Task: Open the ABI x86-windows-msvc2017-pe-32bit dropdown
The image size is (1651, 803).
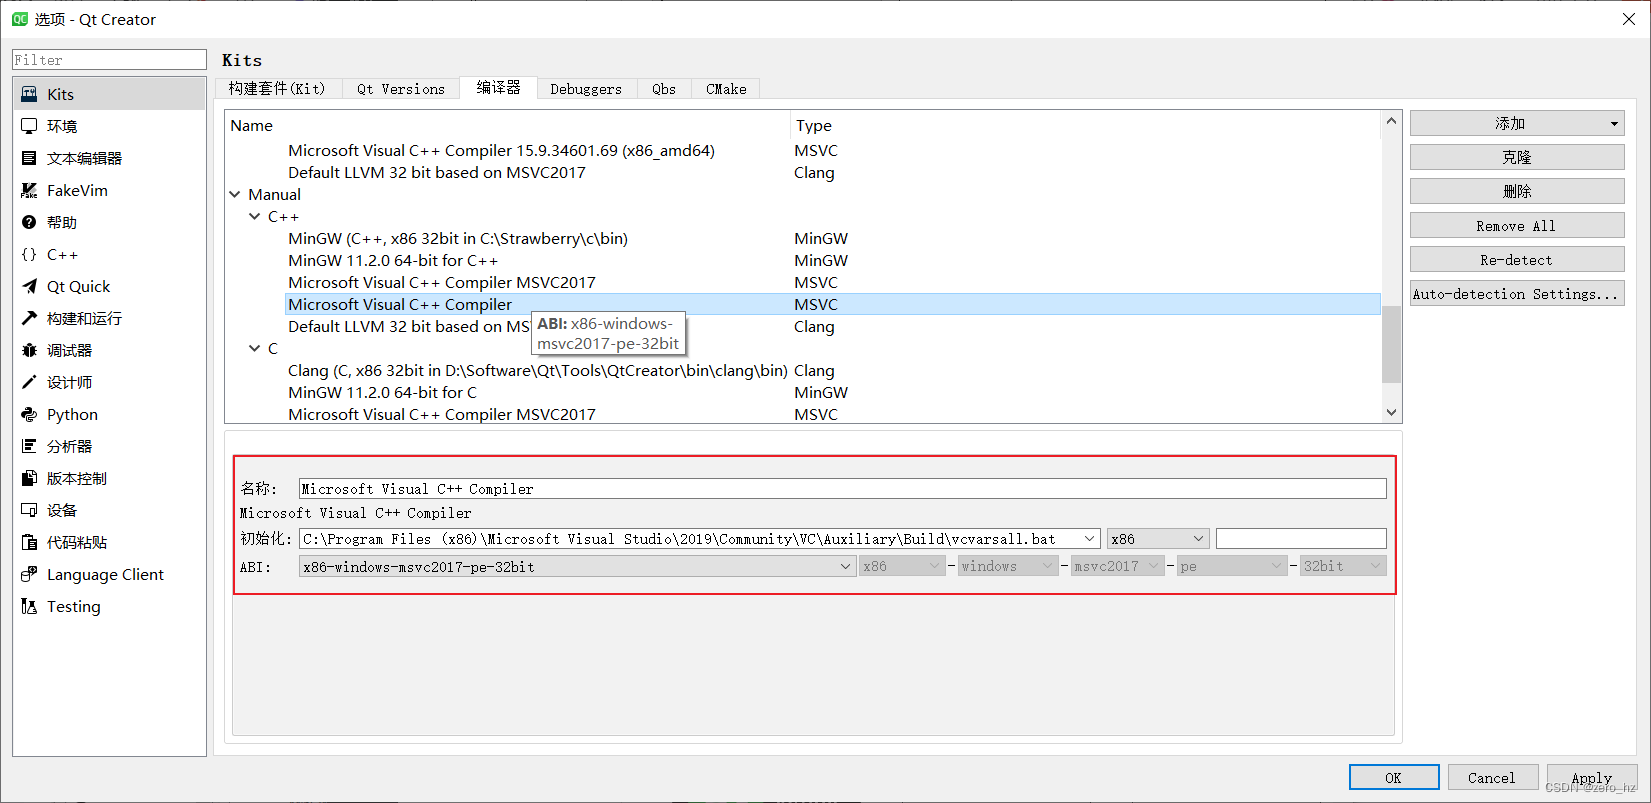Action: (577, 566)
